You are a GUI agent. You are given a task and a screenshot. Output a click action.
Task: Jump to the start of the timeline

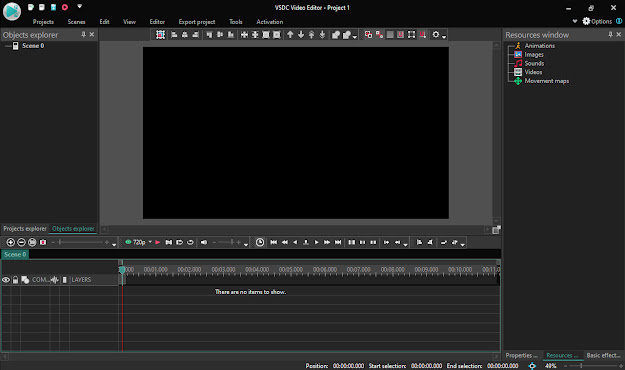pos(273,242)
